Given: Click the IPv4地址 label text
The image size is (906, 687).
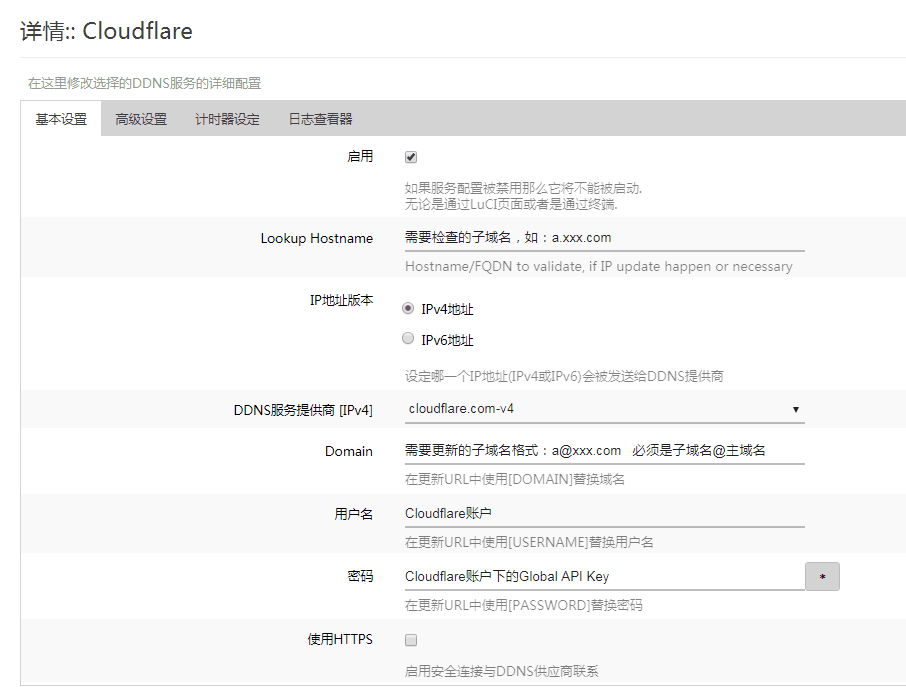Looking at the screenshot, I should pos(447,310).
